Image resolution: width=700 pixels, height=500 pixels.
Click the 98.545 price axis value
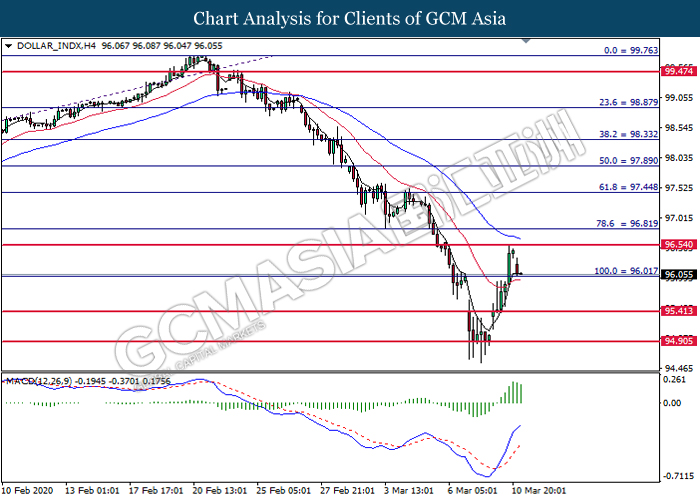point(679,128)
